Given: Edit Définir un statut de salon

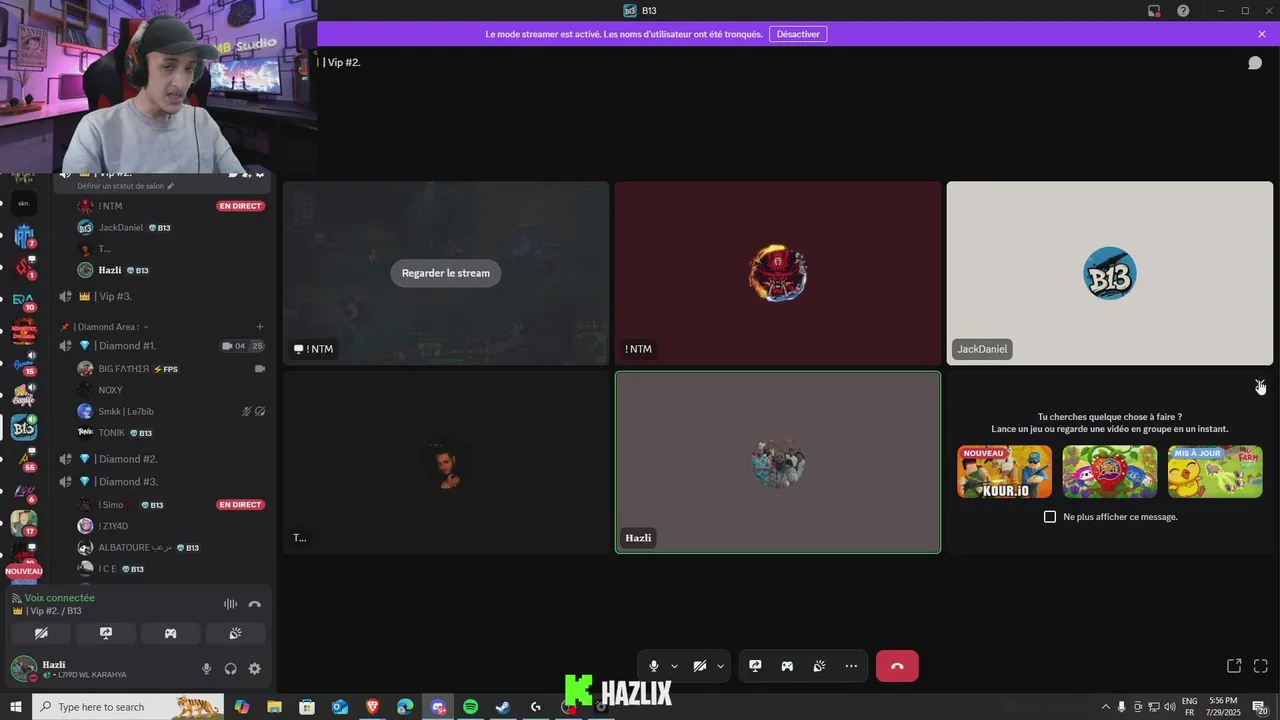Looking at the screenshot, I should [126, 186].
